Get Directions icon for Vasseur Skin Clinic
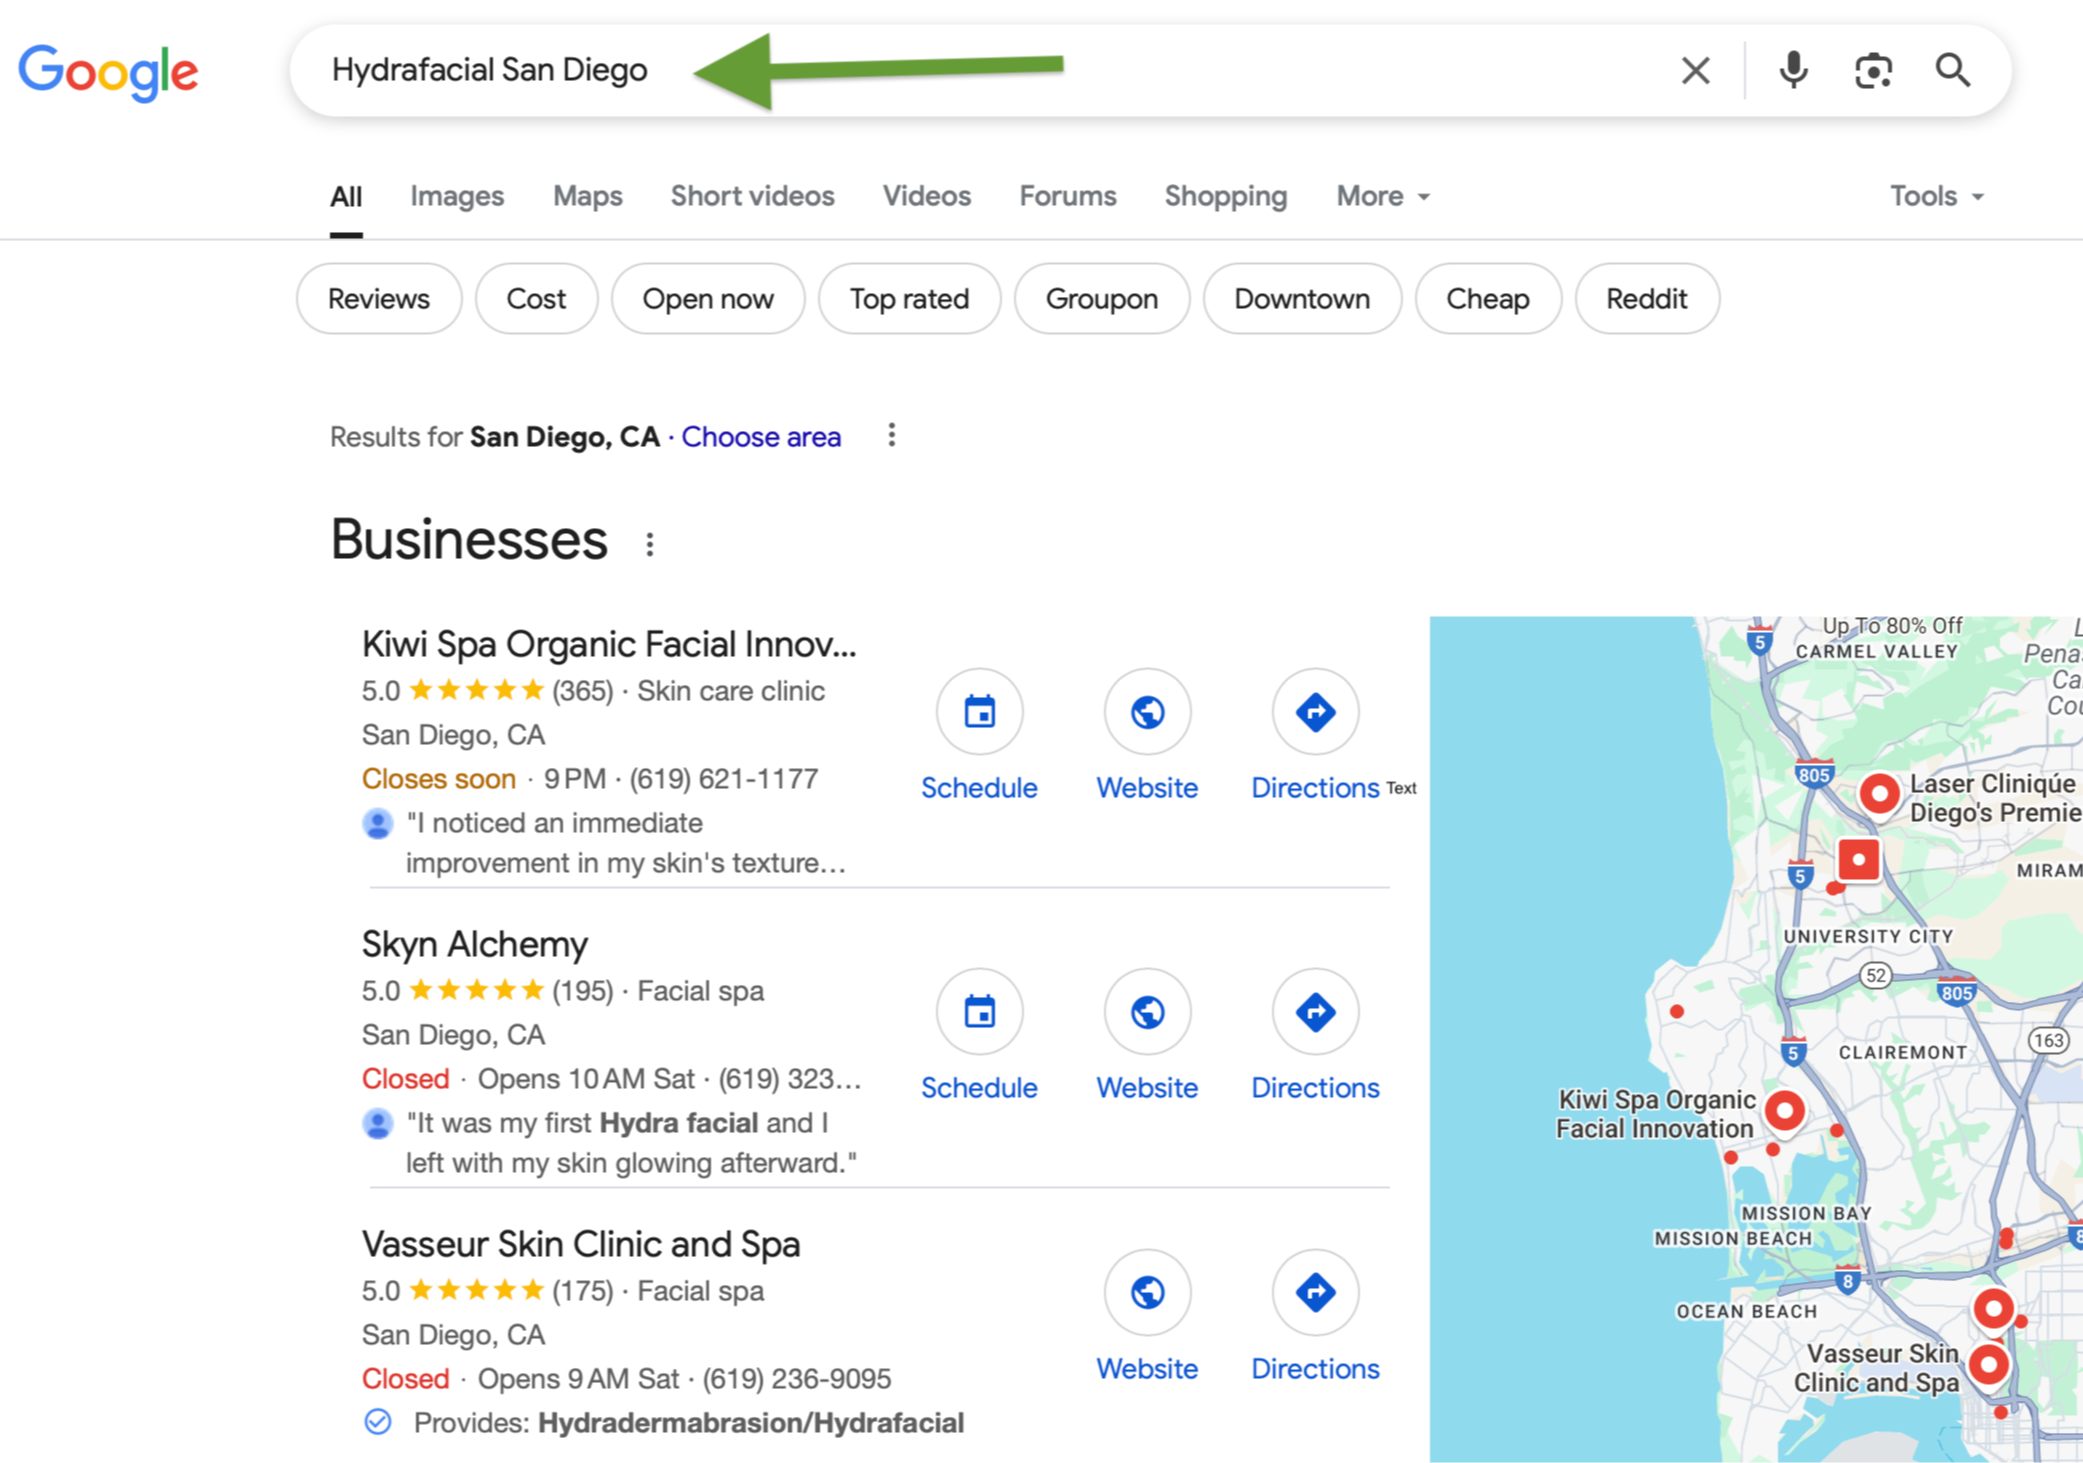This screenshot has height=1463, width=2083. pos(1315,1292)
